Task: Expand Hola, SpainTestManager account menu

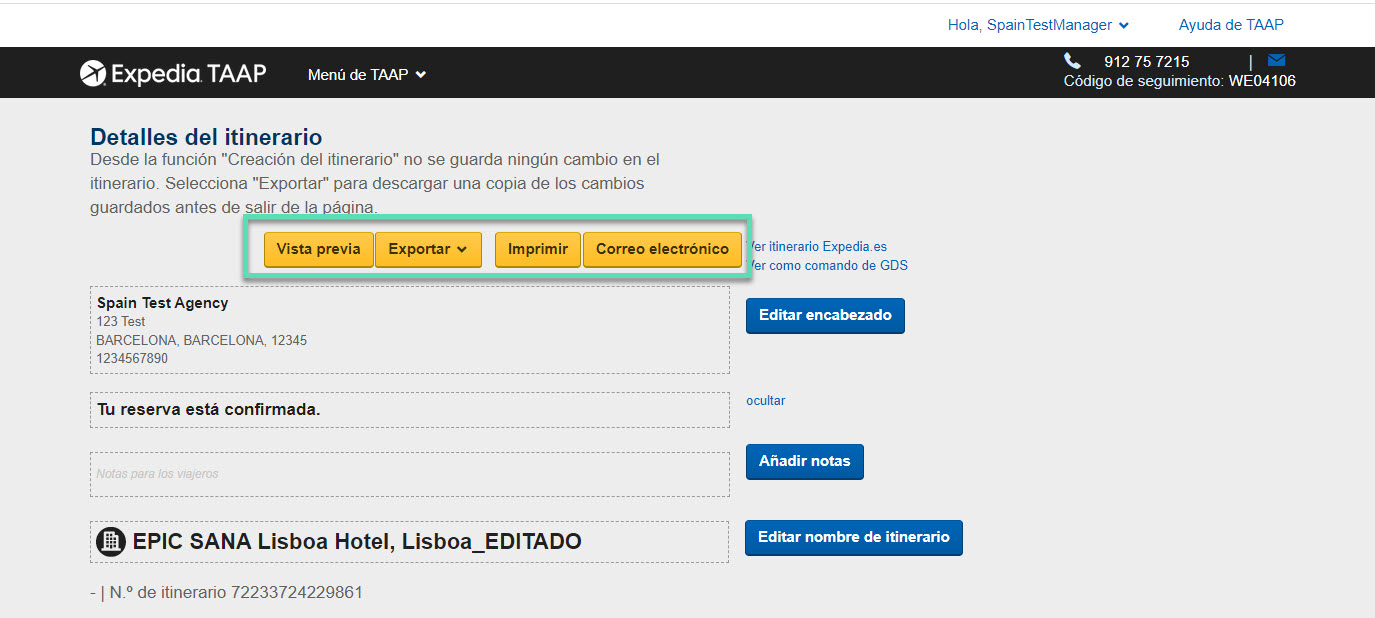Action: coord(1038,25)
